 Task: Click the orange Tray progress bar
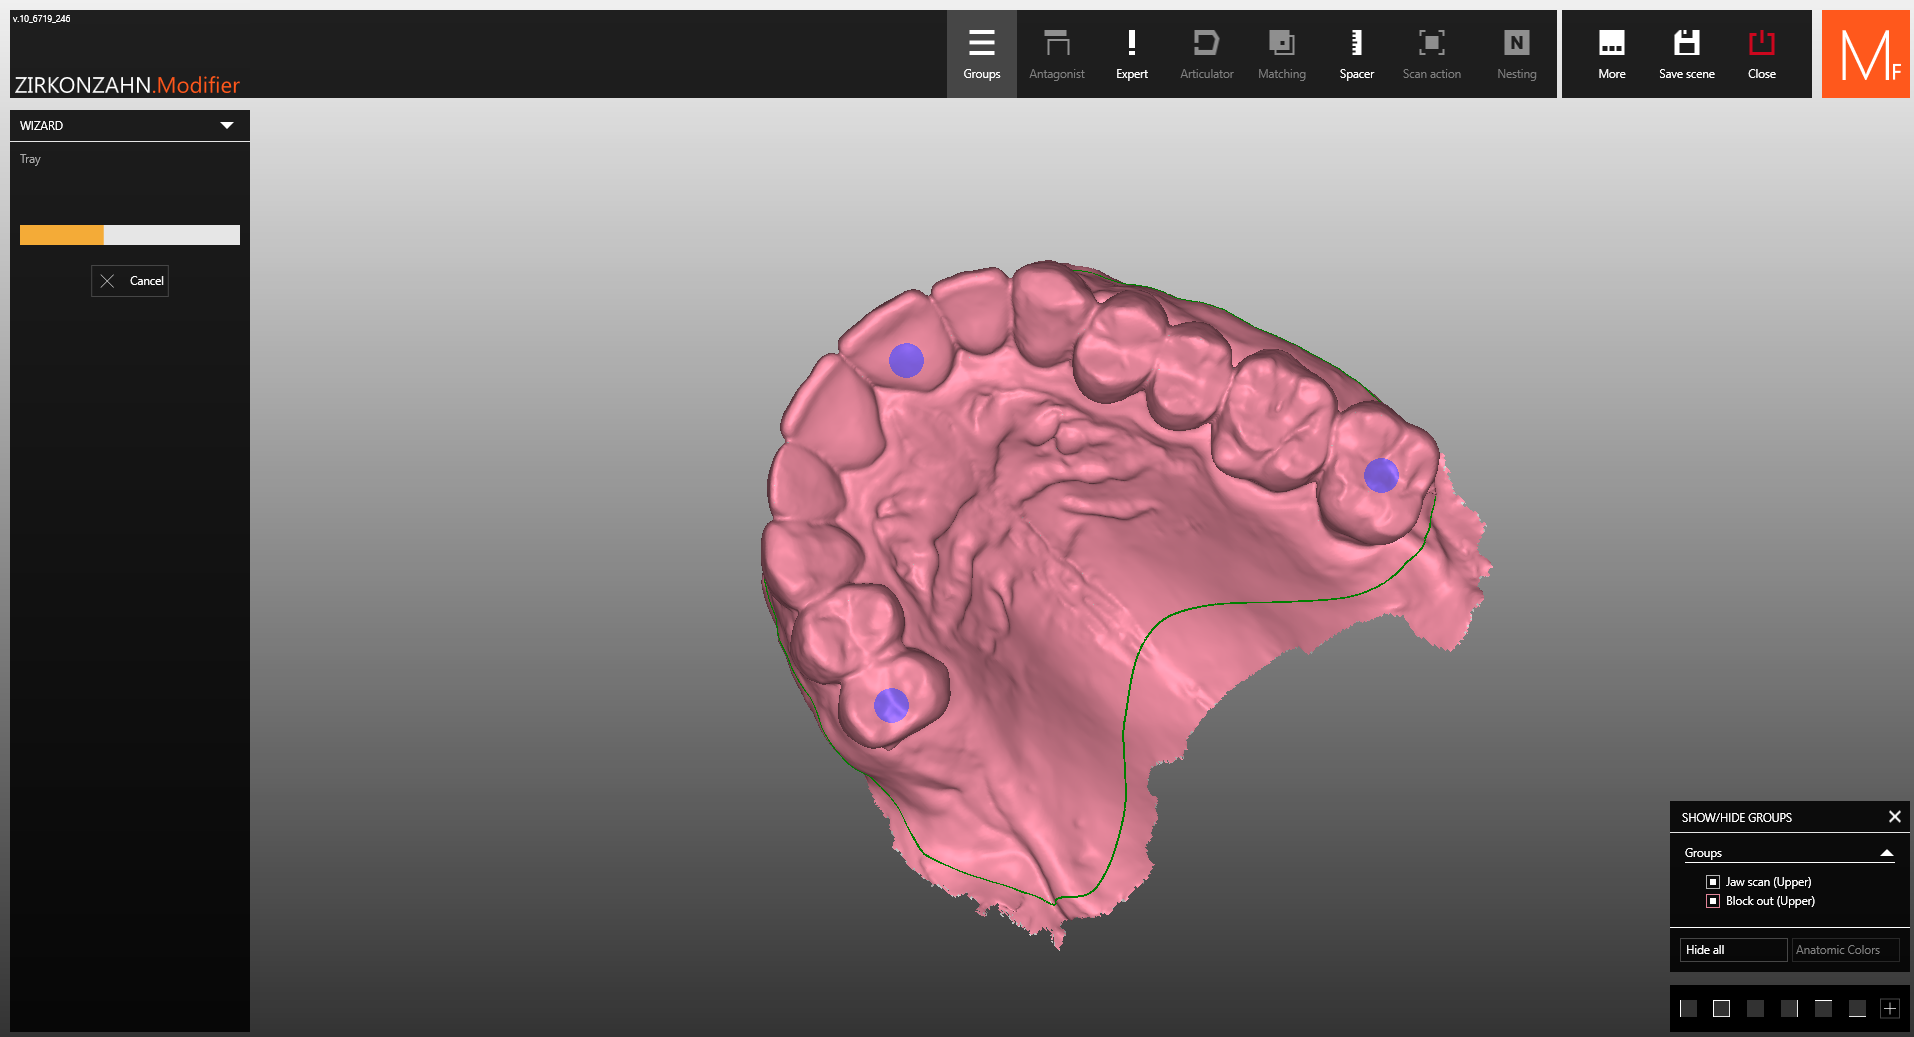62,235
